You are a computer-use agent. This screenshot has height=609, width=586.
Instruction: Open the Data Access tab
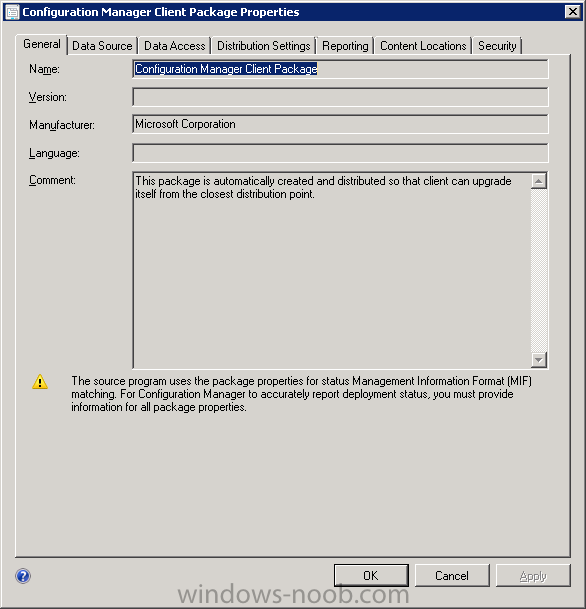click(x=174, y=46)
